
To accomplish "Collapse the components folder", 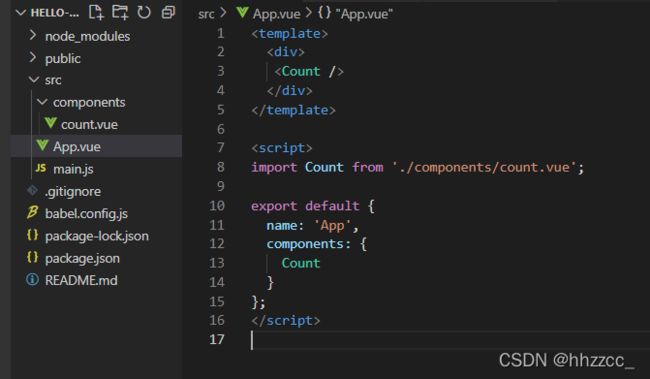I will (42, 102).
